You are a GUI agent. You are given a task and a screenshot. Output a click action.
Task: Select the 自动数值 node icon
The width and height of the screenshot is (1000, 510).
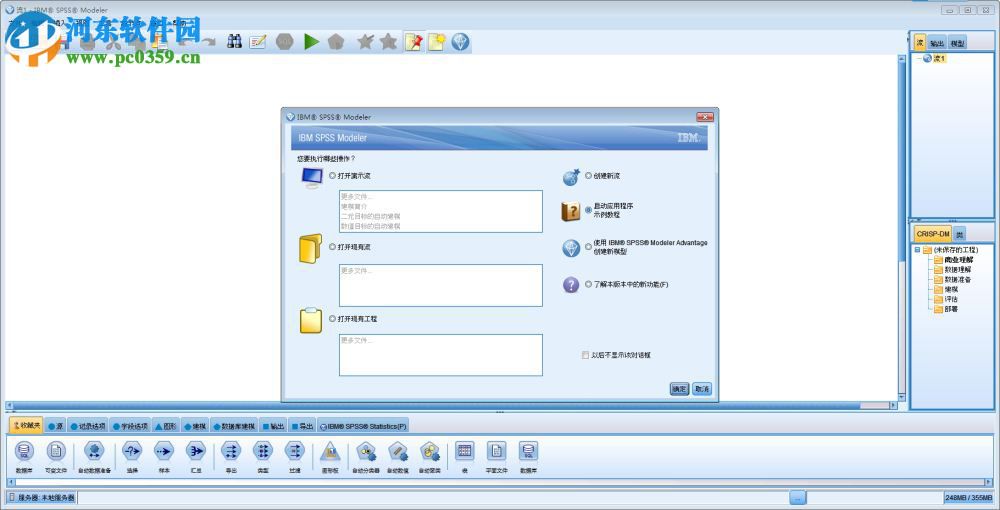pyautogui.click(x=398, y=456)
